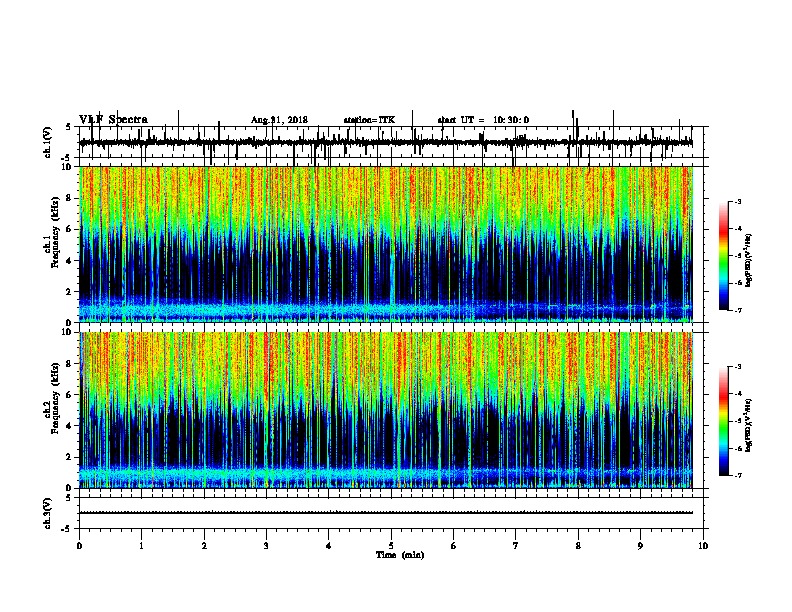The height and width of the screenshot is (612, 792).
Task: Select the "4" kHz tick on ch.1 spectrogram
Action: (69, 261)
